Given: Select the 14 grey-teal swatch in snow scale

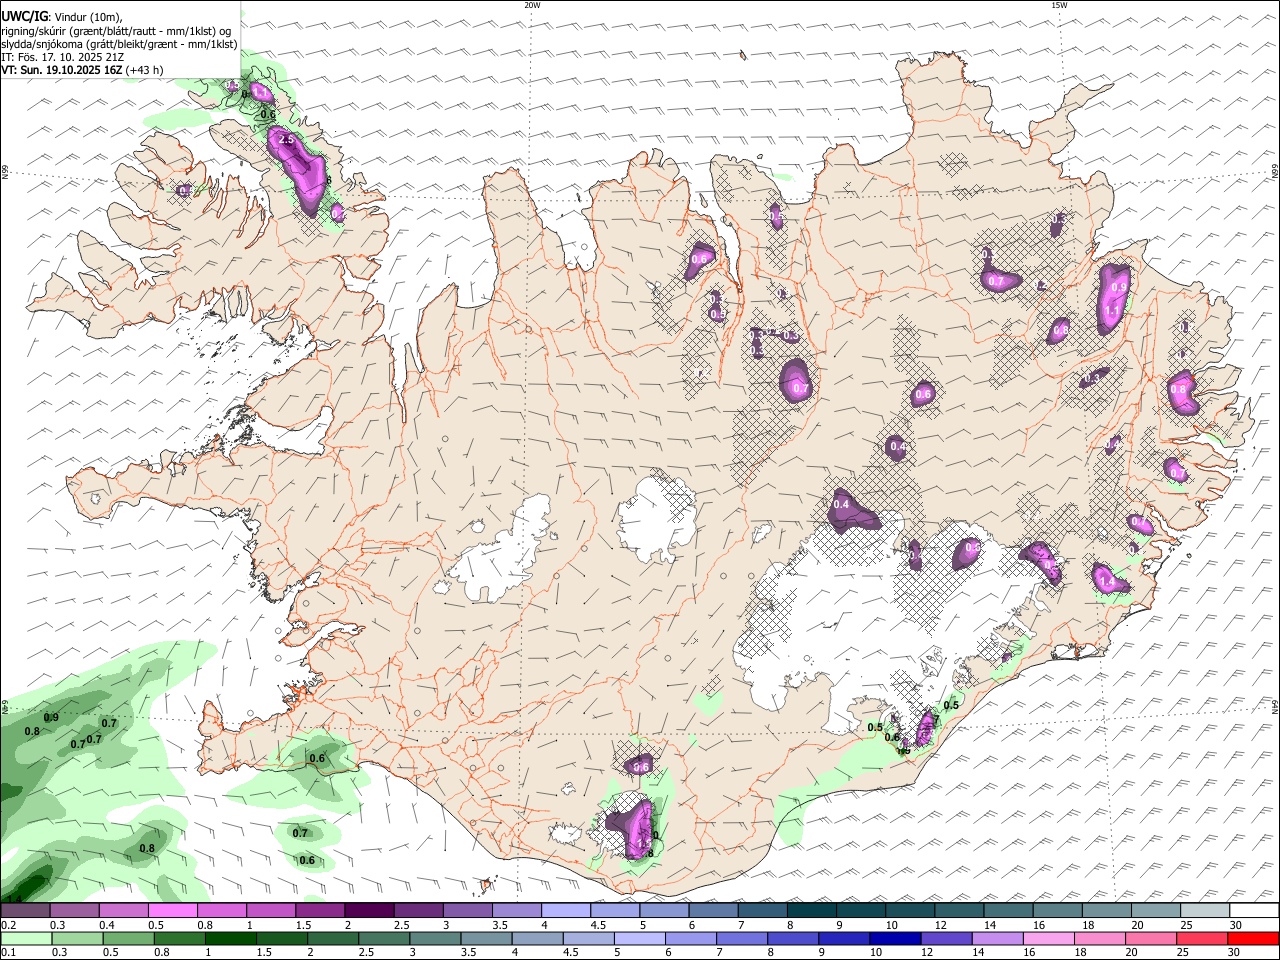Looking at the screenshot, I should (1009, 910).
